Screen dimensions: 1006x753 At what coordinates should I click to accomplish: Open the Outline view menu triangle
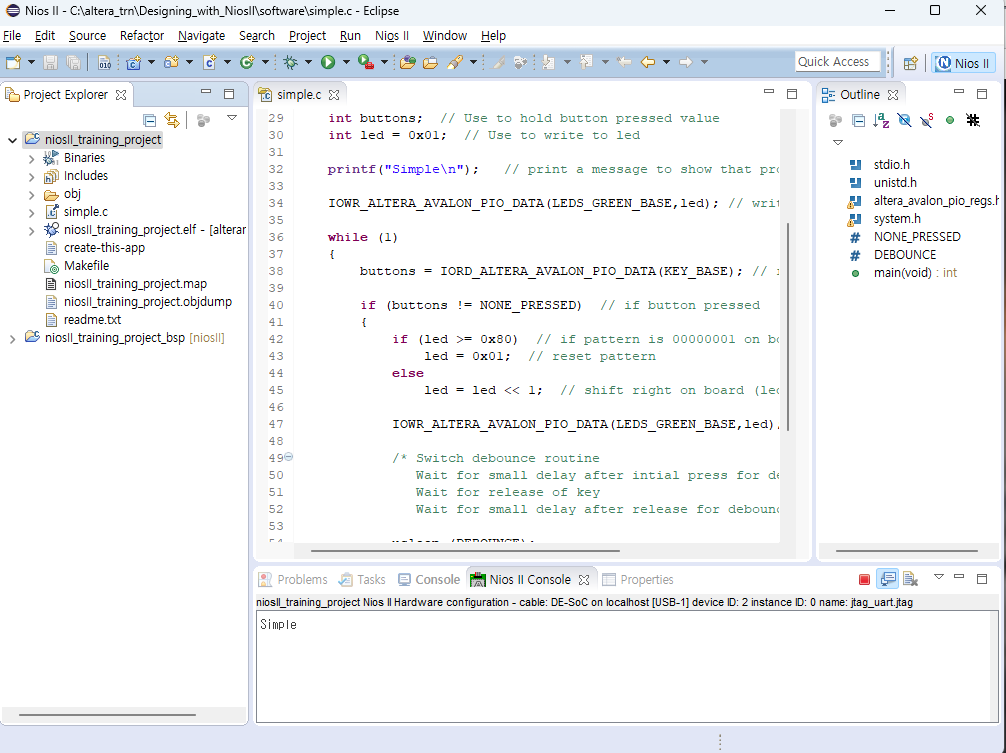click(838, 142)
